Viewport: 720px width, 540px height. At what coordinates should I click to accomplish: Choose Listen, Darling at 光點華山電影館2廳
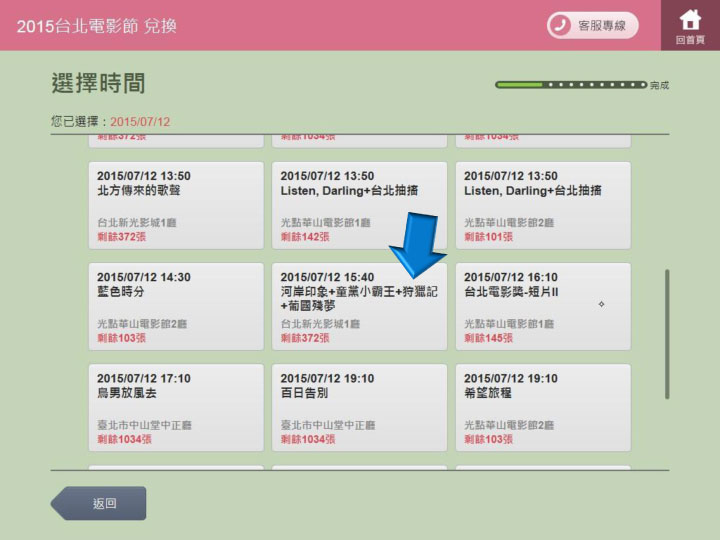(542, 205)
